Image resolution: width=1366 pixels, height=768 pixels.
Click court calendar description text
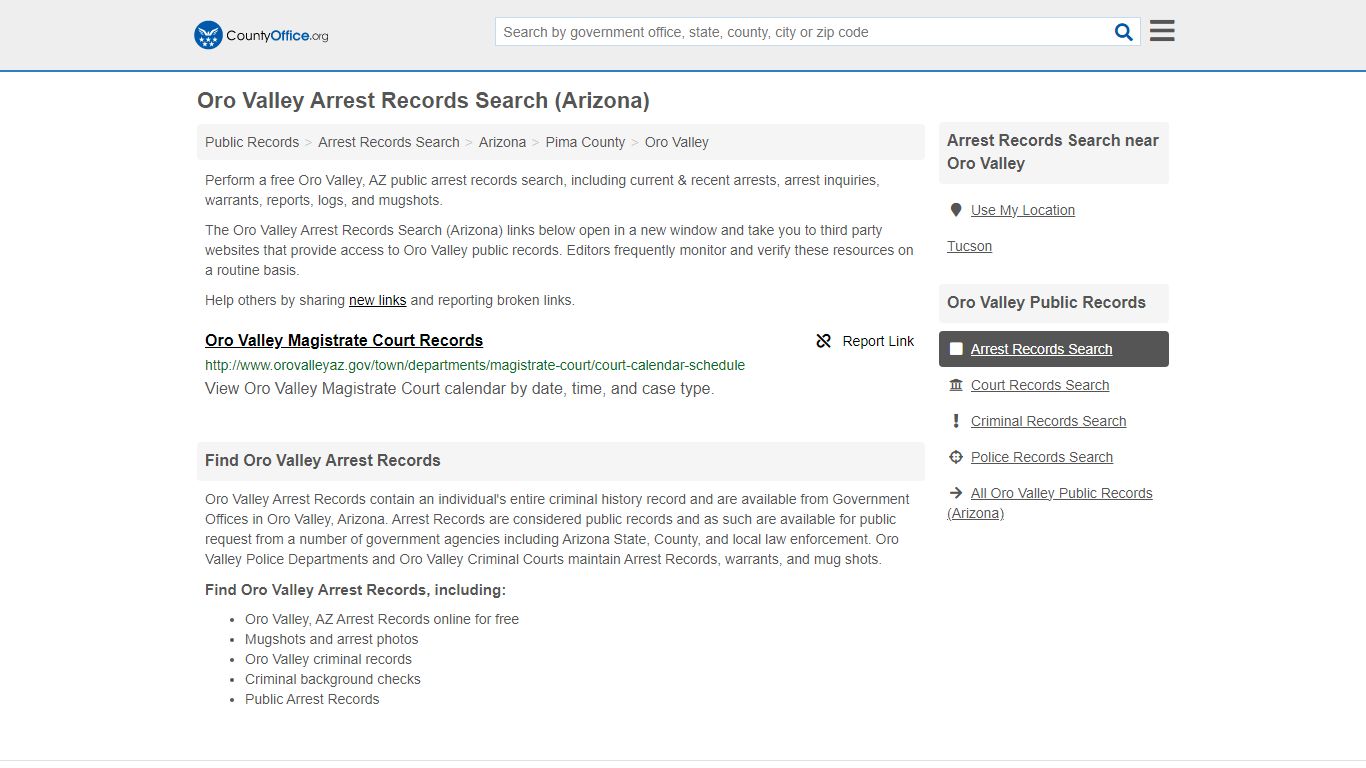coord(460,389)
